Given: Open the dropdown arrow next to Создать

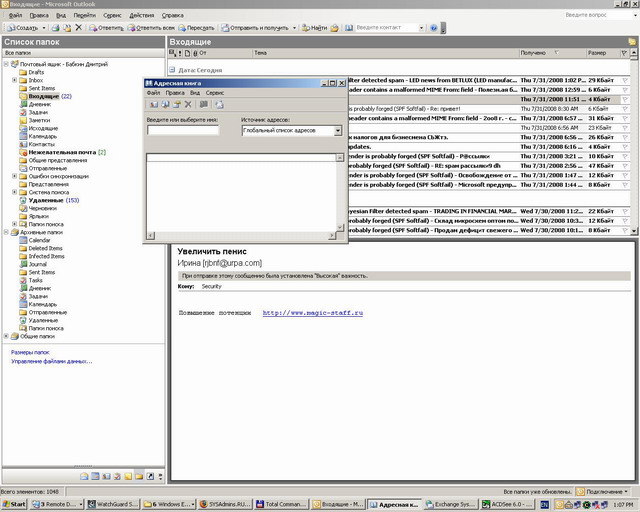Looking at the screenshot, I should [44, 28].
